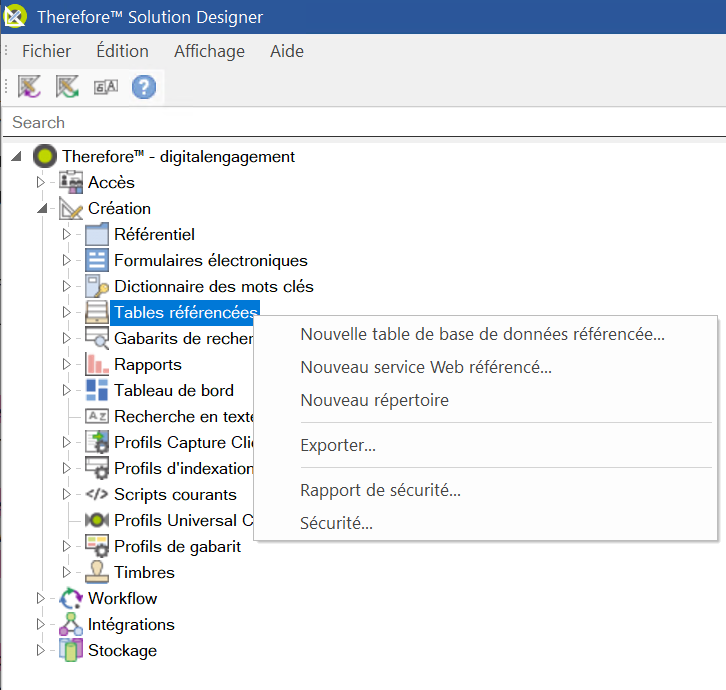Click the Profils d'indexation gear icon
Screen dimensions: 726x690
point(97,468)
